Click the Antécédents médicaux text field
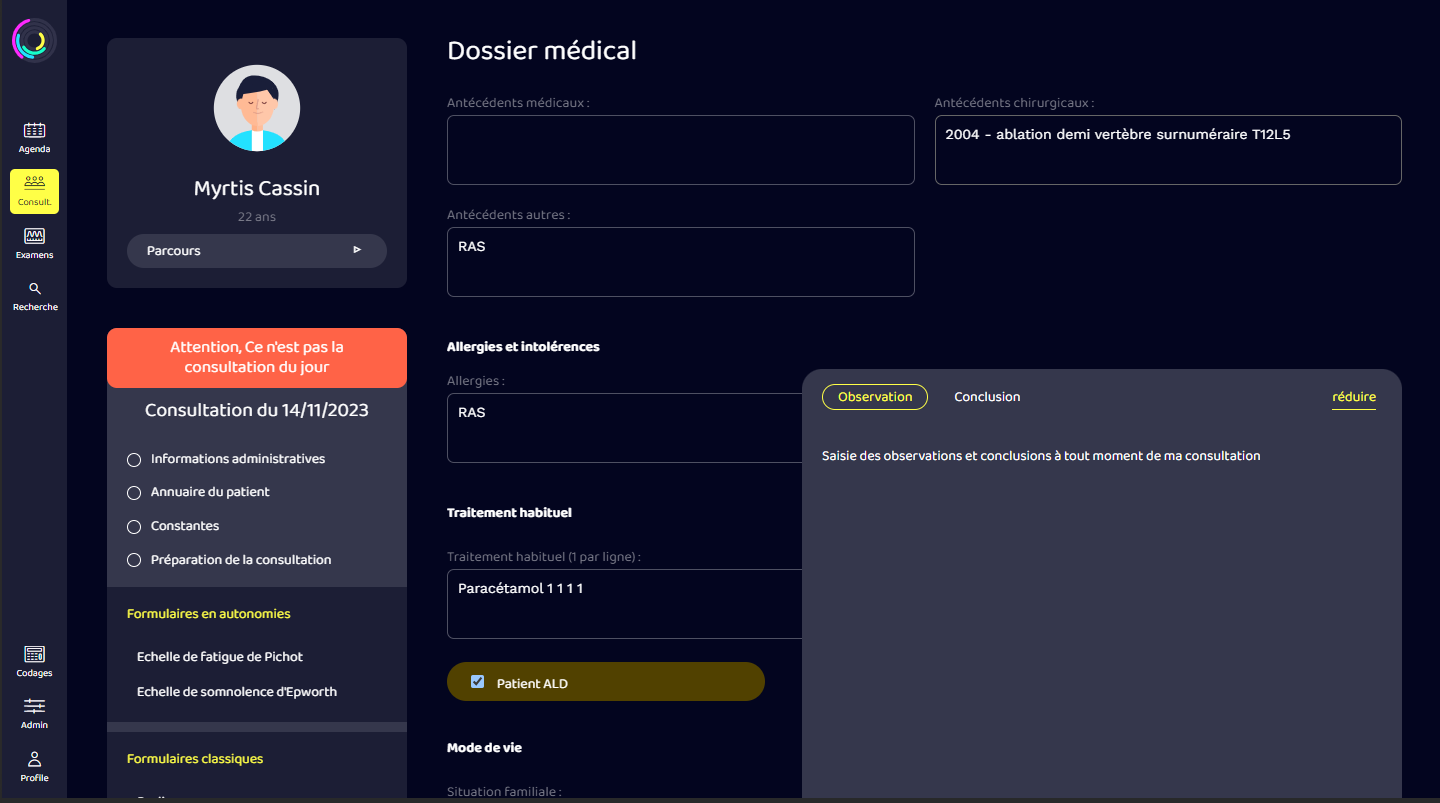 click(x=680, y=150)
